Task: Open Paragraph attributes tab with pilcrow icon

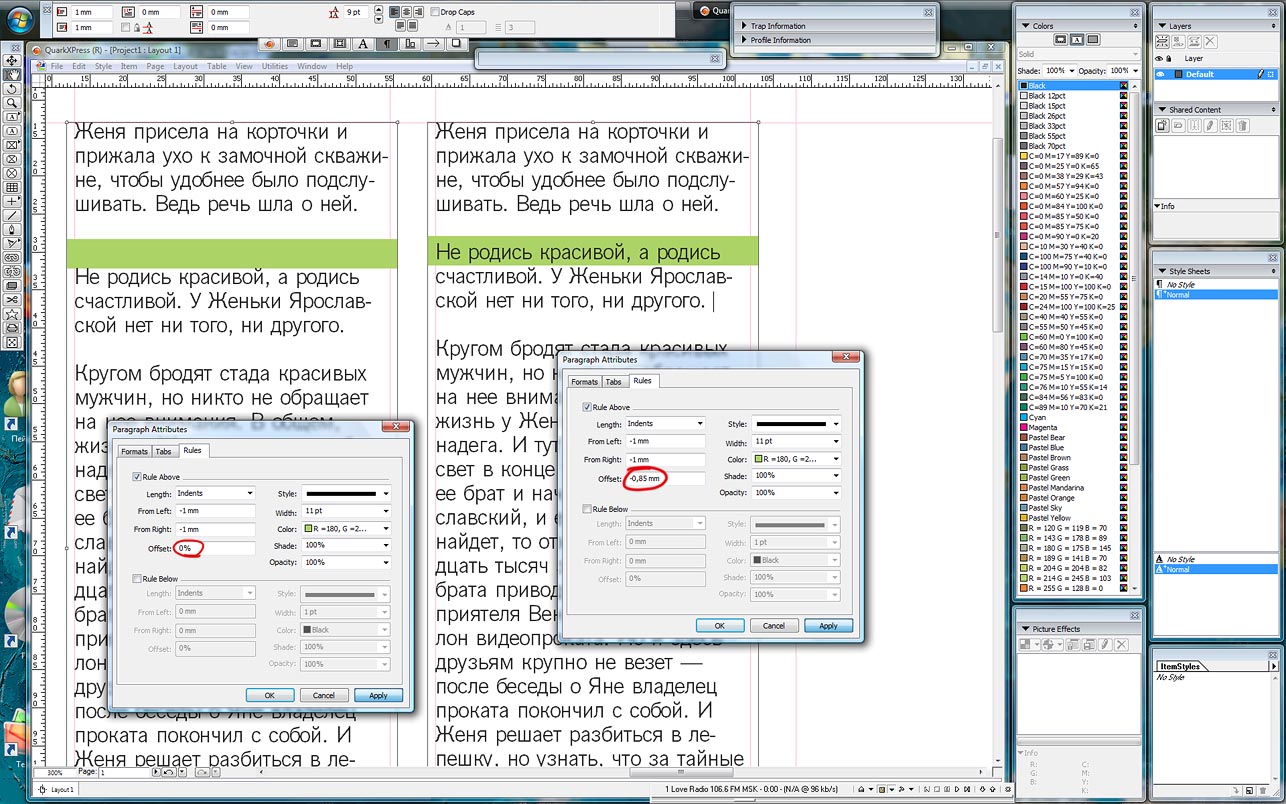Action: coord(387,44)
